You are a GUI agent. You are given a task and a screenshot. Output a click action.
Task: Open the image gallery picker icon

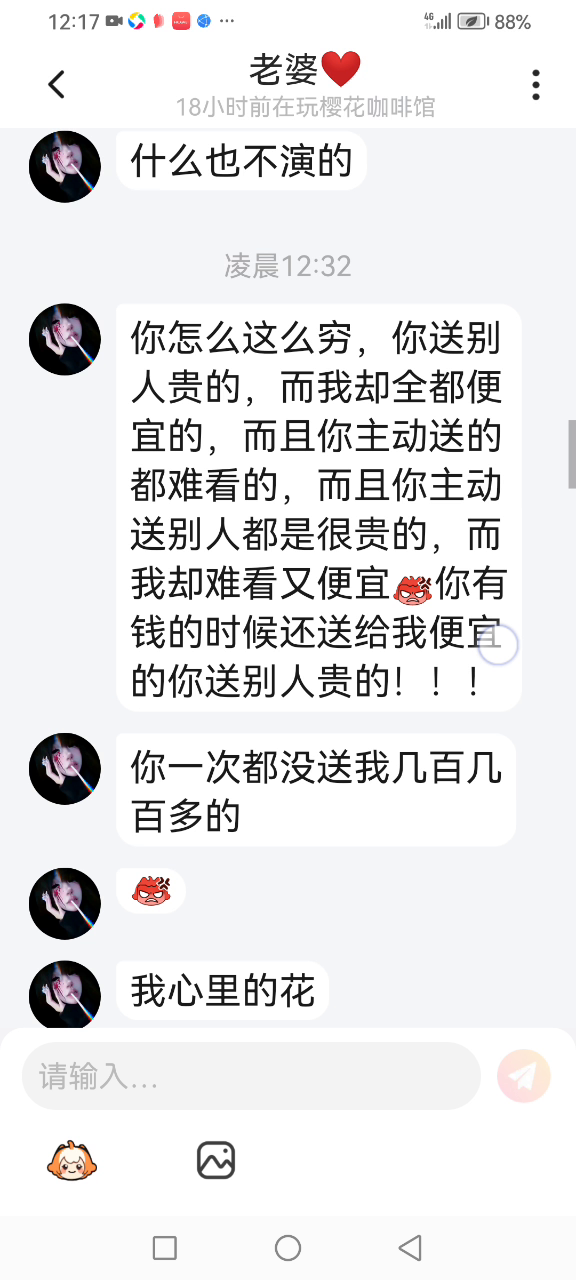(x=216, y=1160)
